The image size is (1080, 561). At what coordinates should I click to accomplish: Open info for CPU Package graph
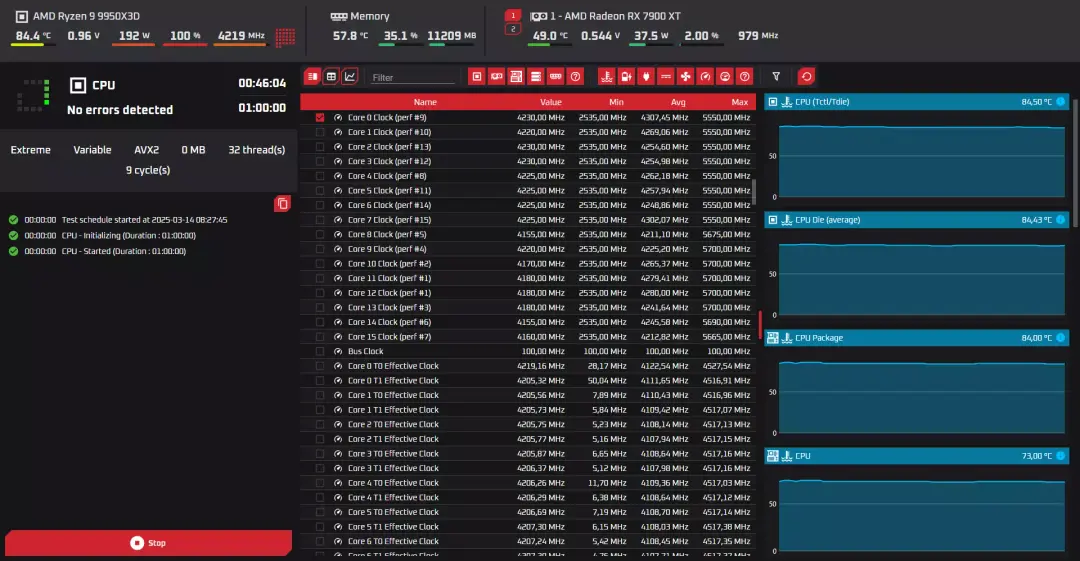[x=1061, y=338]
